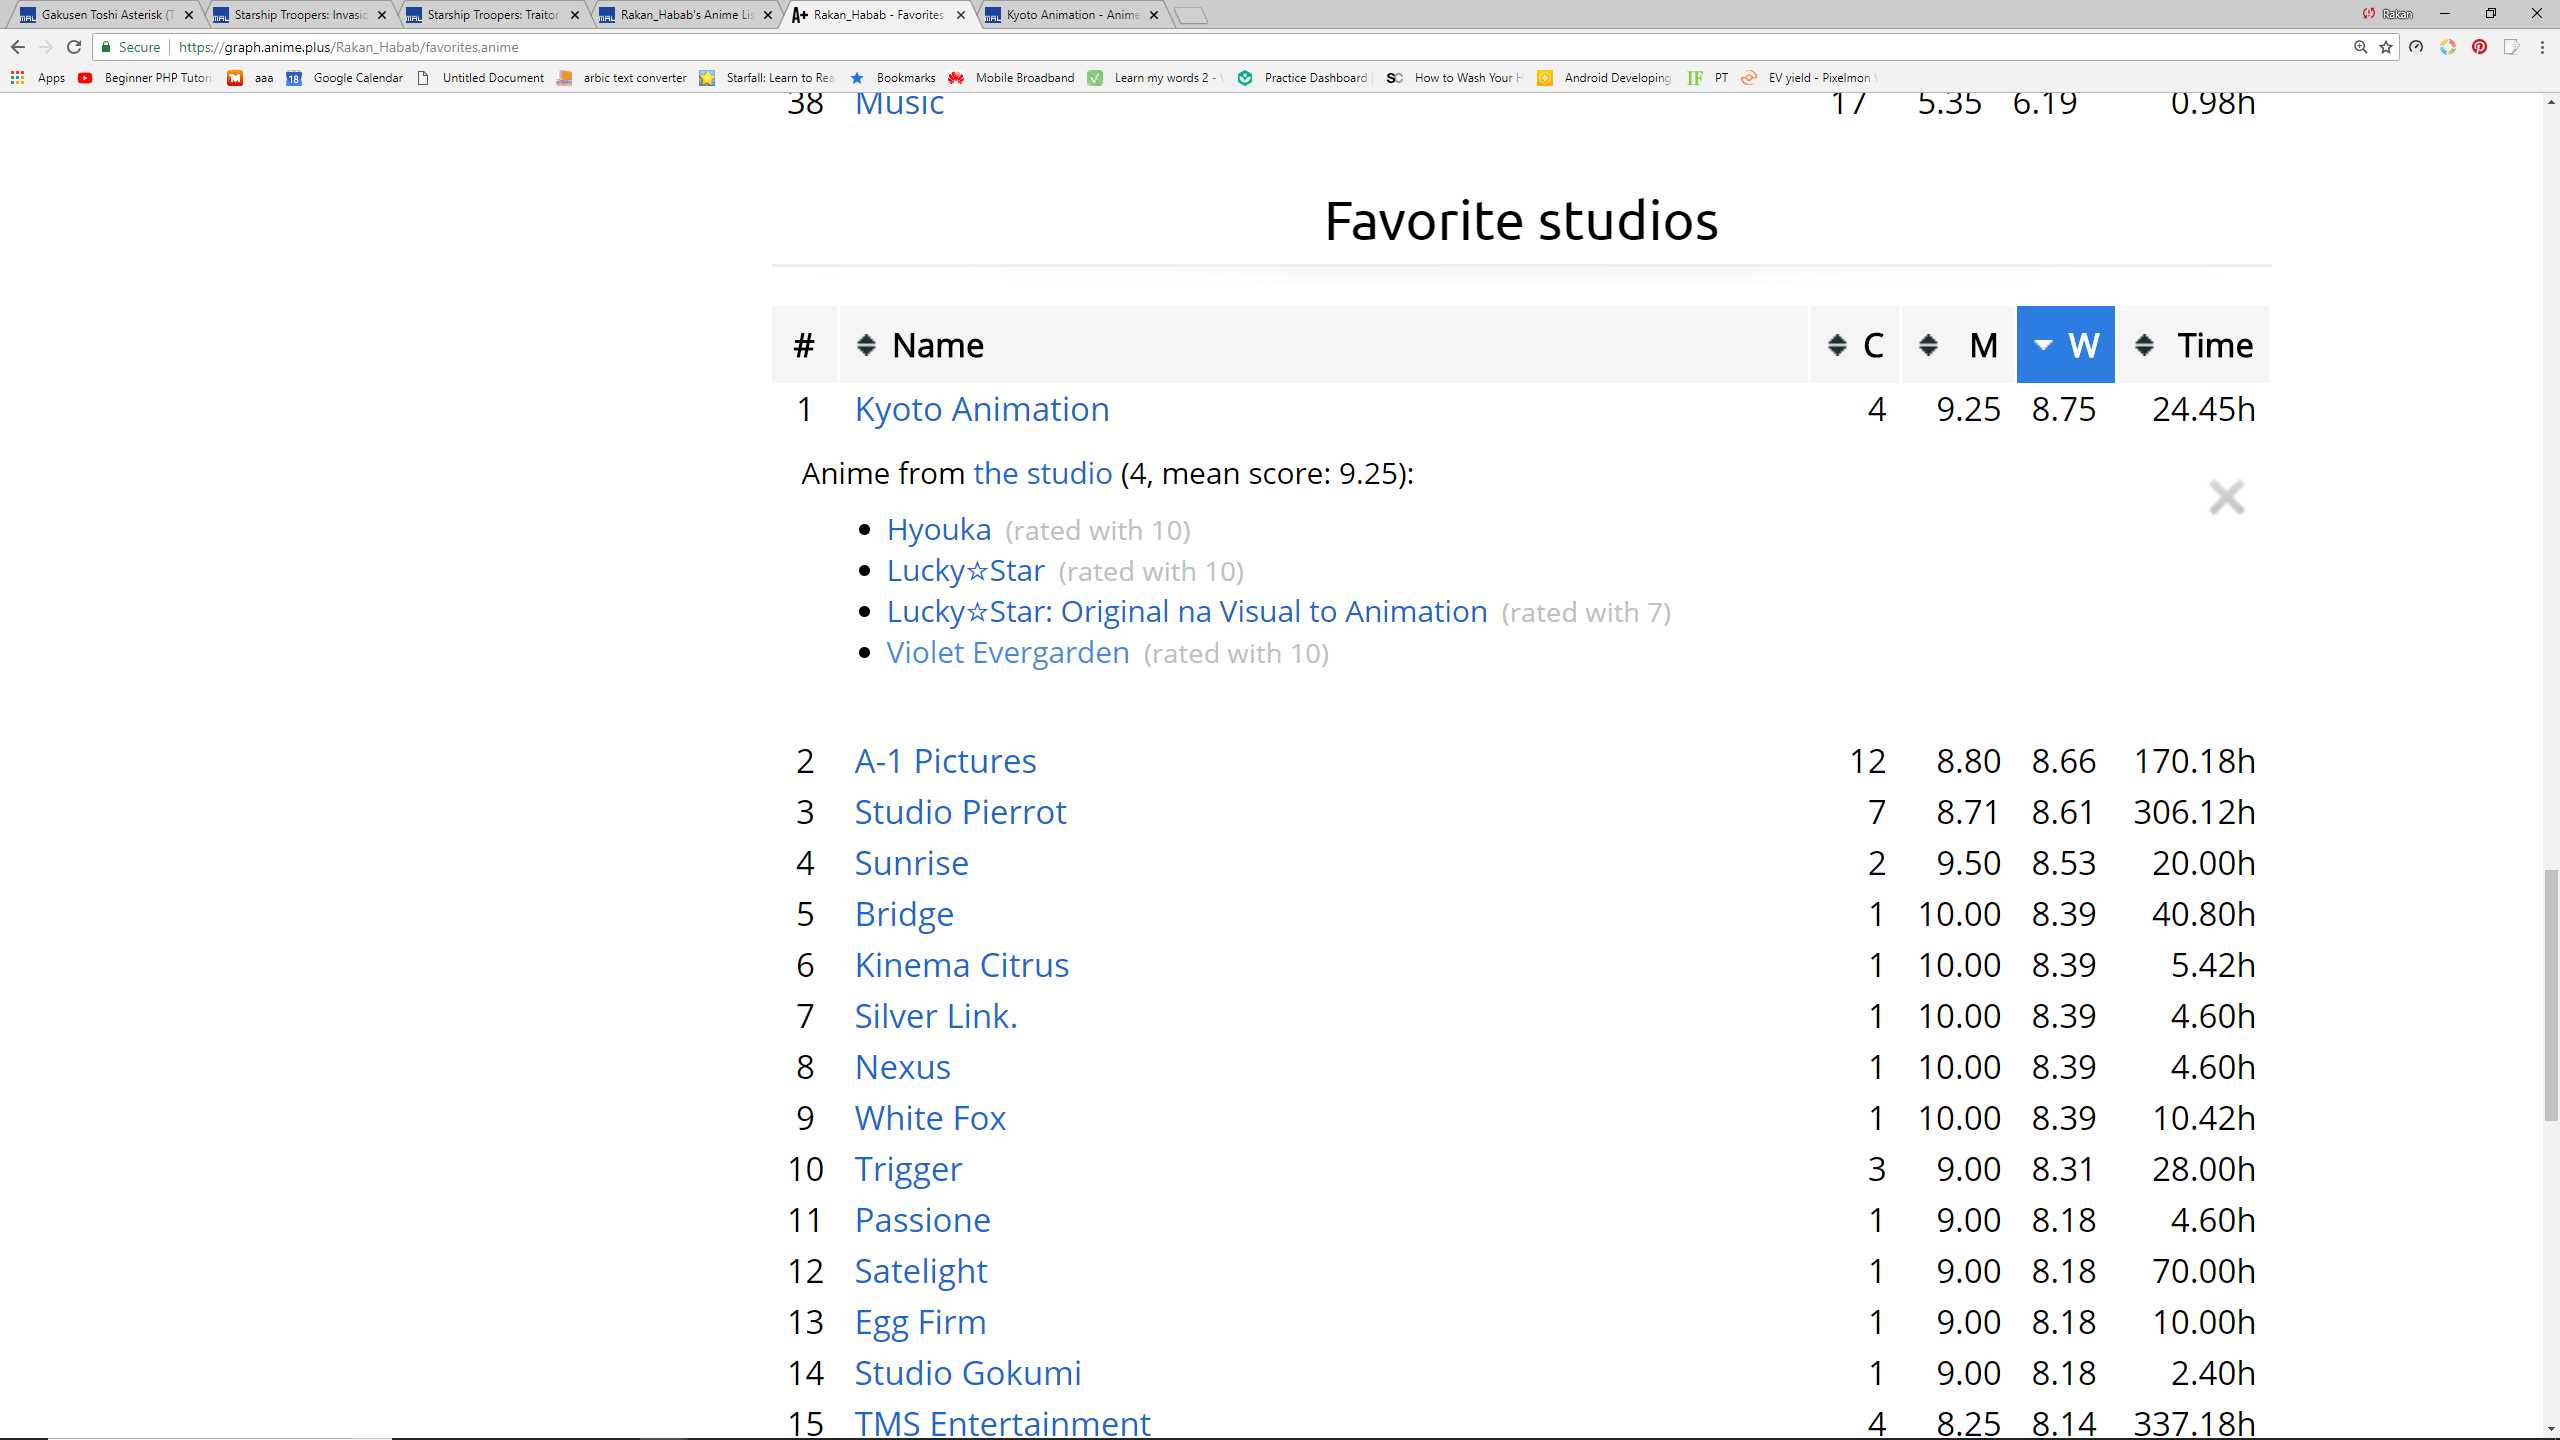Go back with the browser back arrow

17,47
